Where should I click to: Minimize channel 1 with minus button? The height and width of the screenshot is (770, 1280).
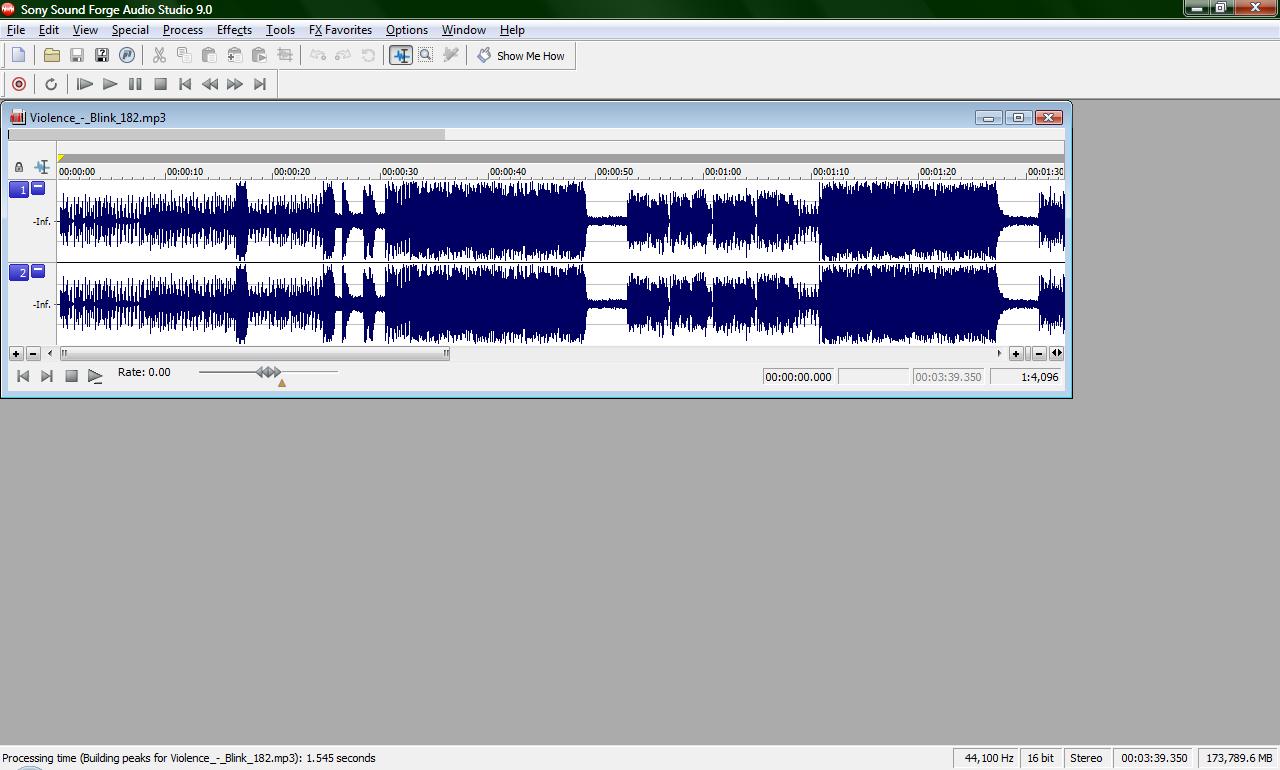click(38, 187)
